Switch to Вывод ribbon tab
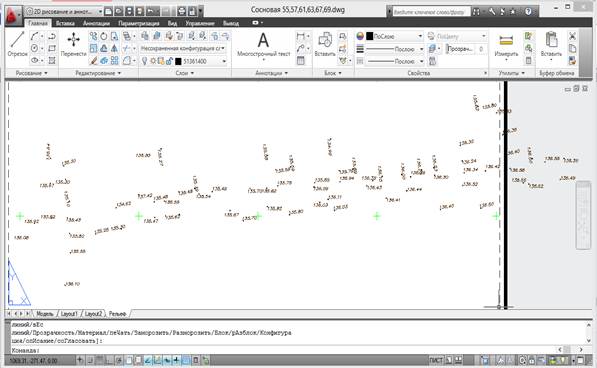 (x=231, y=23)
